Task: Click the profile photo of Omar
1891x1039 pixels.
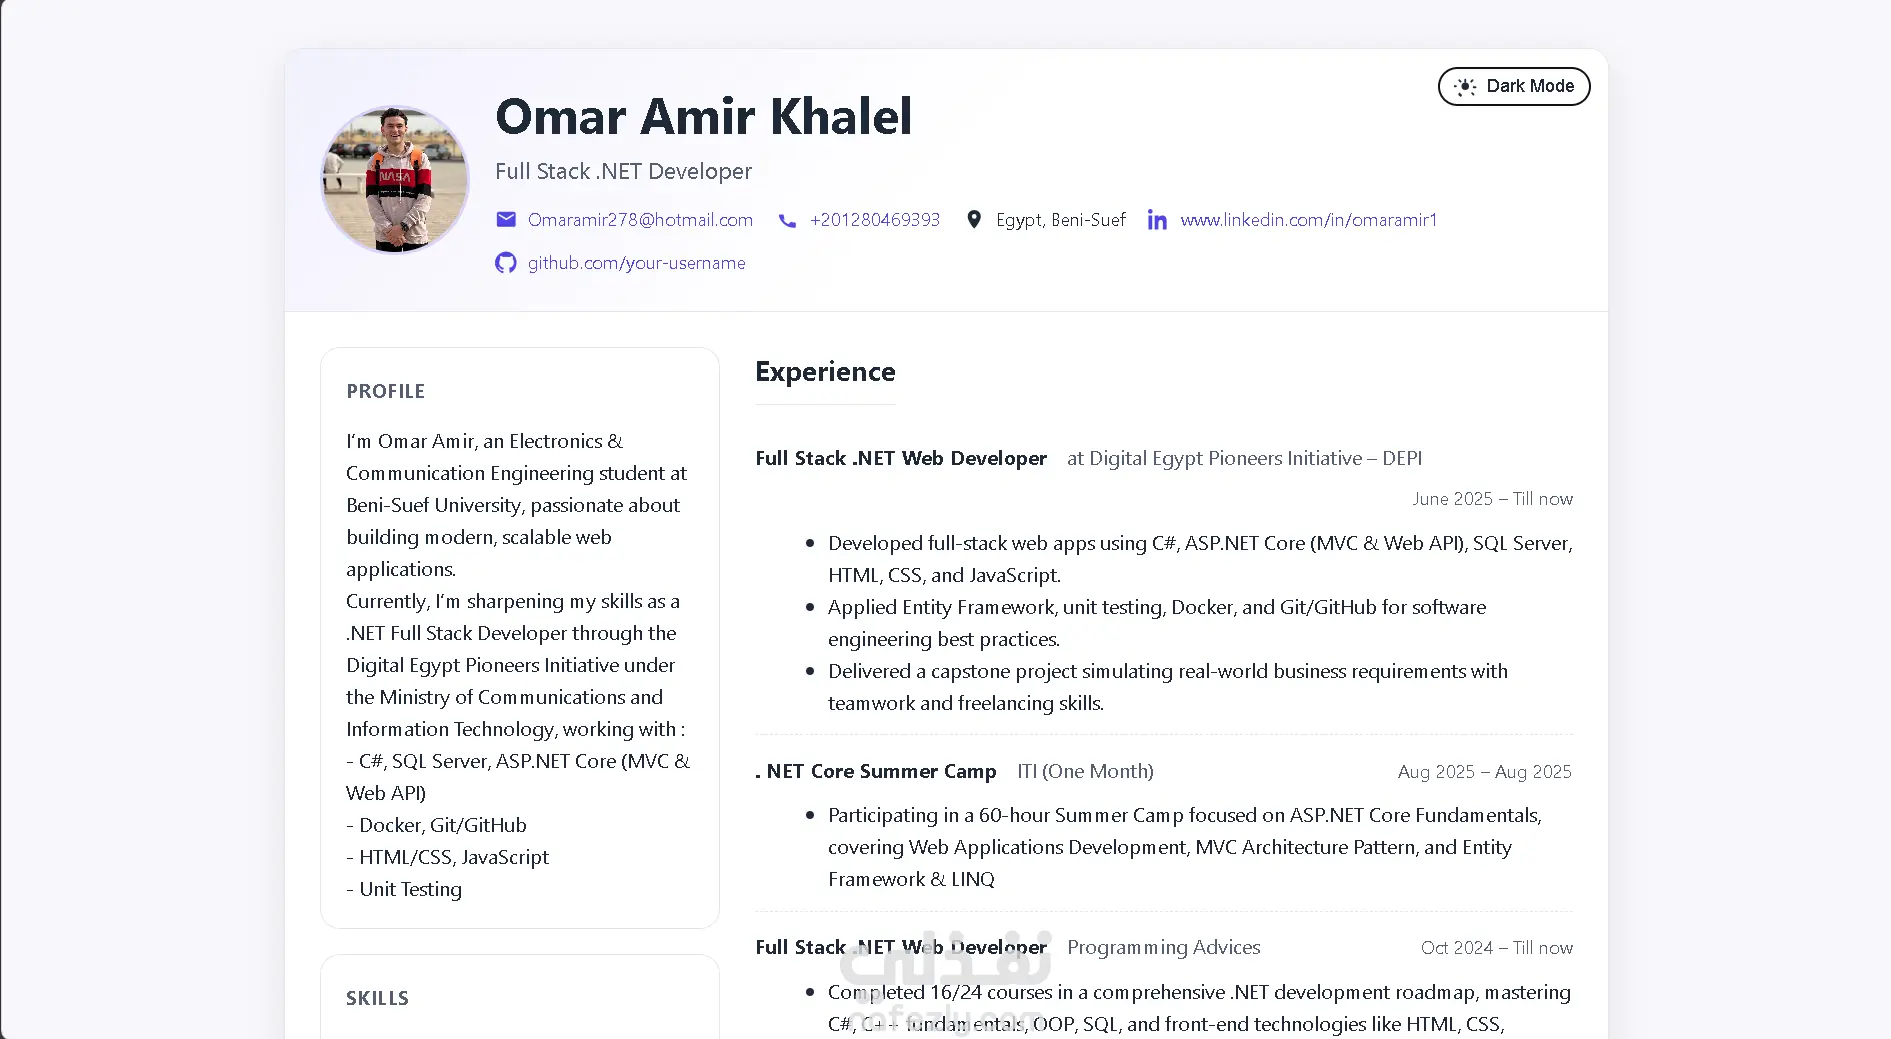Action: 395,180
